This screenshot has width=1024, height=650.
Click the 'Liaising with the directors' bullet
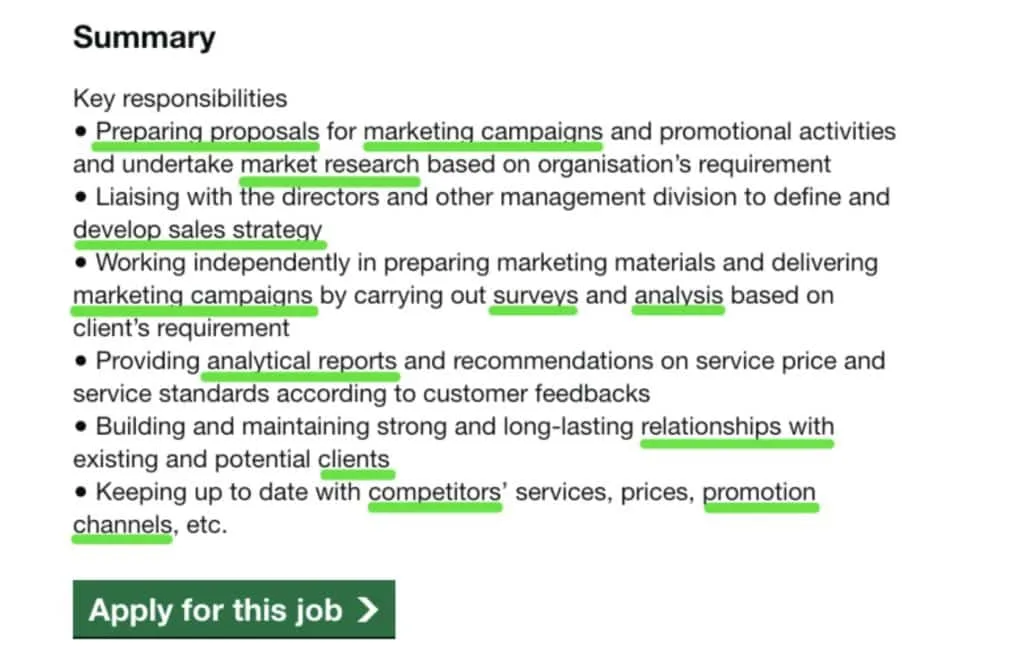tap(482, 214)
